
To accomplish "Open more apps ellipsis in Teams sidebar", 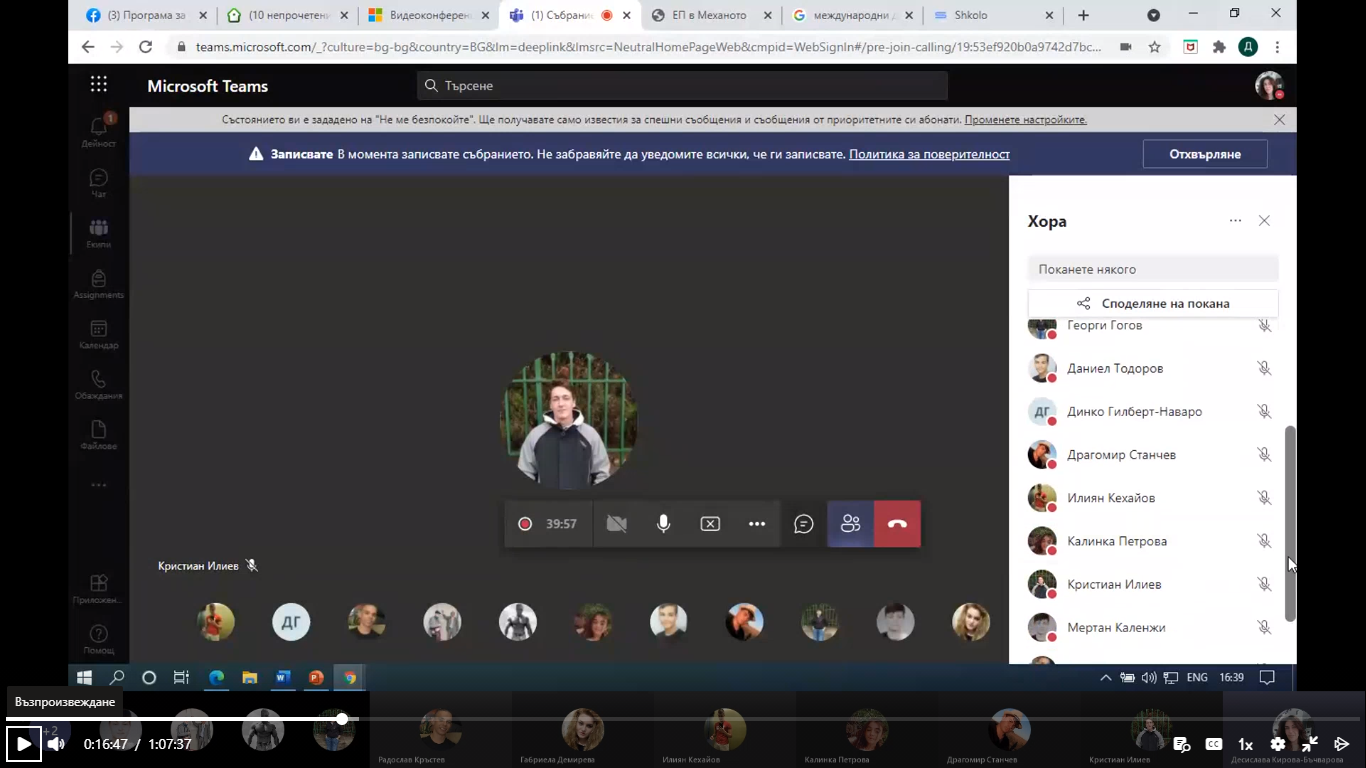I will 99,485.
